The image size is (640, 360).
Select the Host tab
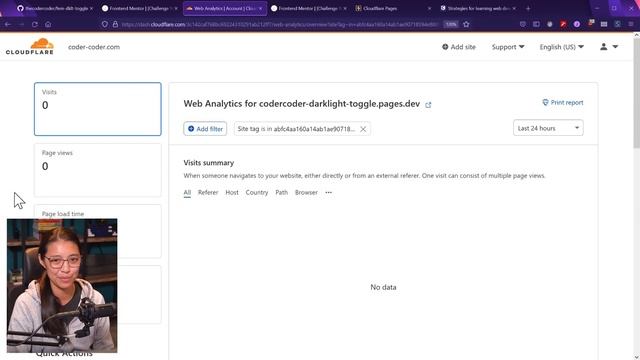click(232, 192)
